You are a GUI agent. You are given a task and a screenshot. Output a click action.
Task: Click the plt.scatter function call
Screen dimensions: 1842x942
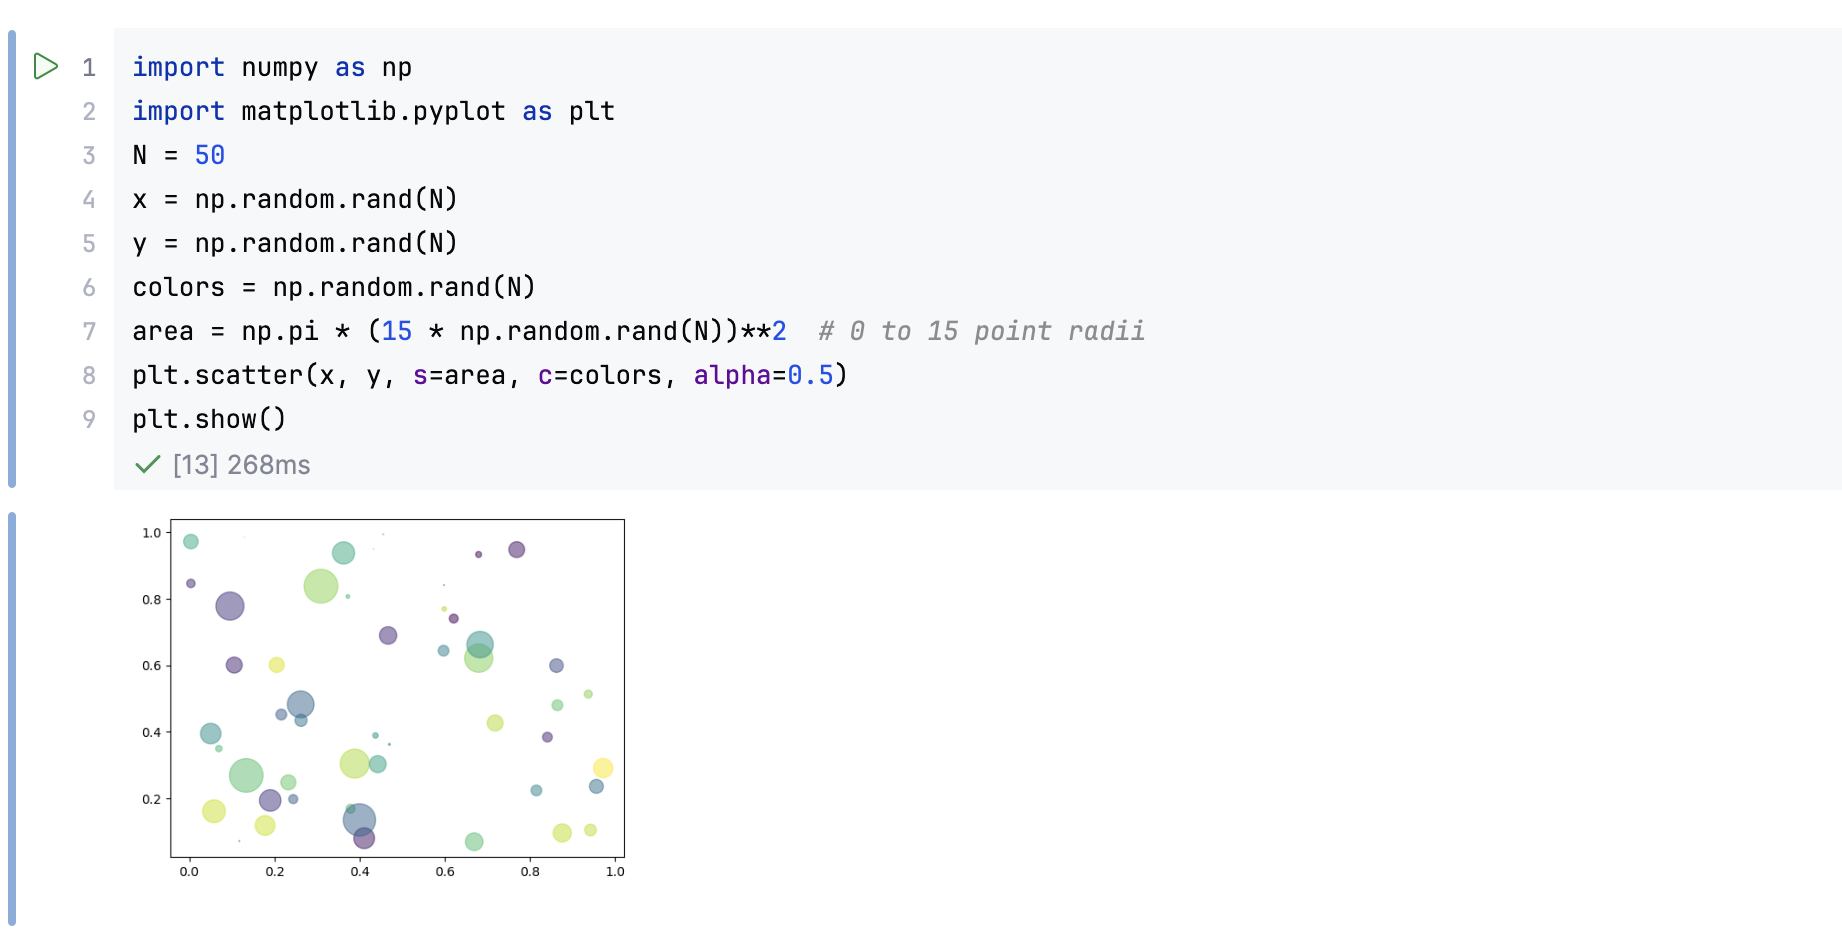(x=217, y=376)
